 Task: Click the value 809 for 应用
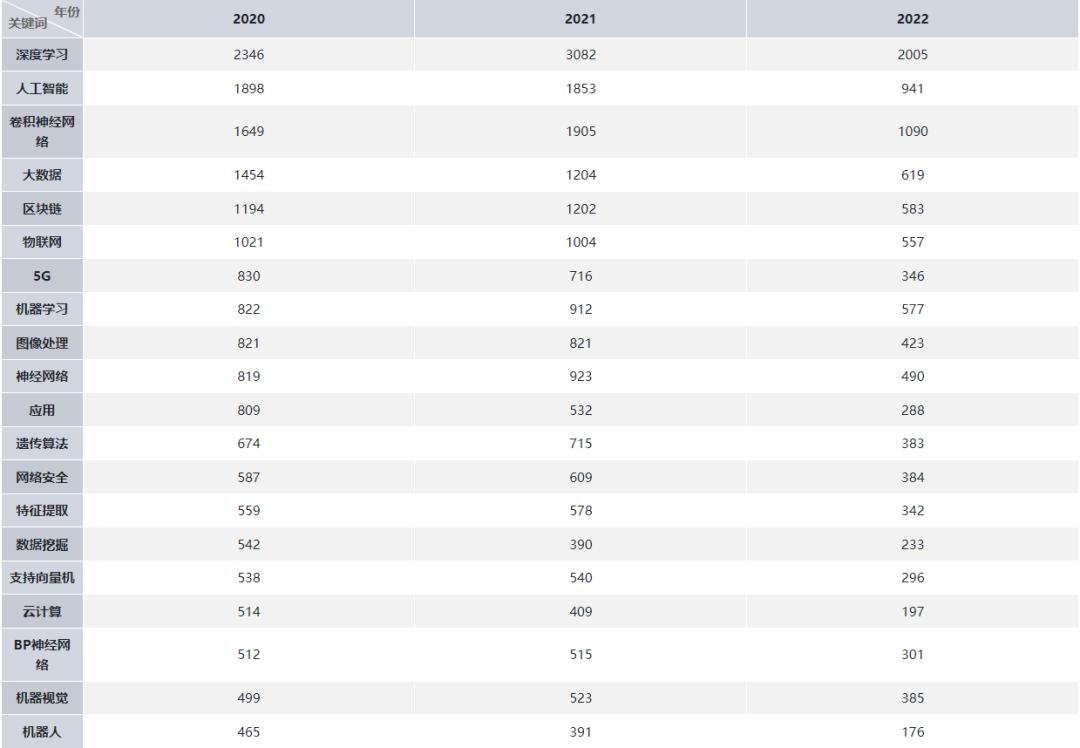[x=249, y=410]
